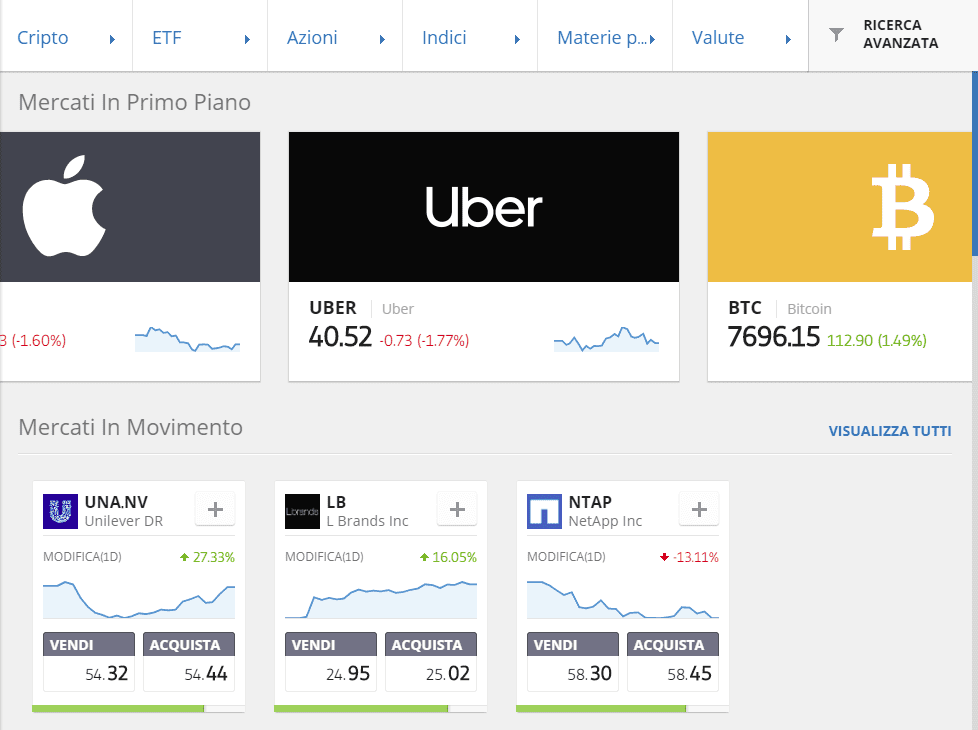Click the -13.11% change value
The height and width of the screenshot is (730, 978).
coord(695,557)
